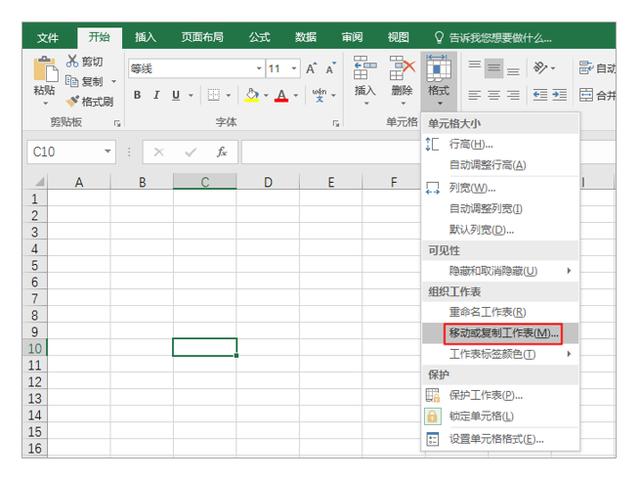Choose AutoFit Column Width 自动调整列宽(I)
Screen dimensions: 640x479
point(500,208)
